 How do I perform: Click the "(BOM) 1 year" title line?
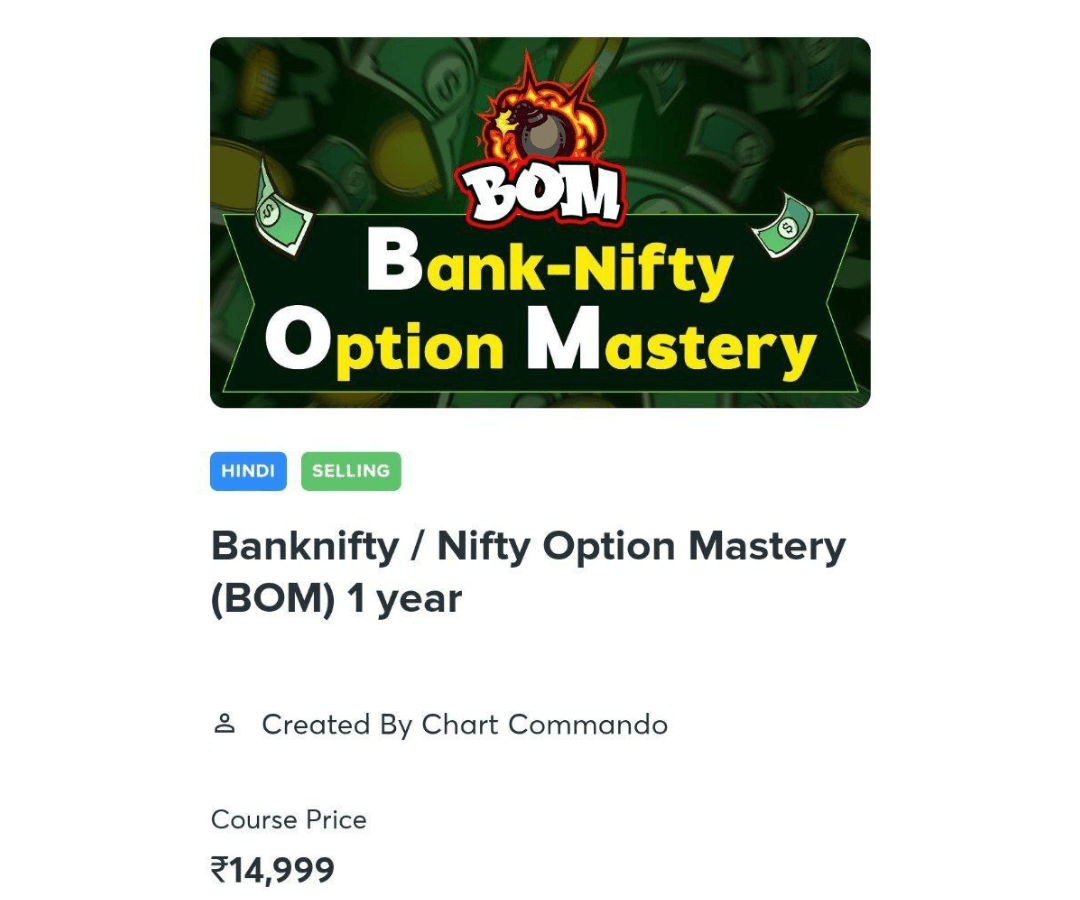[336, 599]
